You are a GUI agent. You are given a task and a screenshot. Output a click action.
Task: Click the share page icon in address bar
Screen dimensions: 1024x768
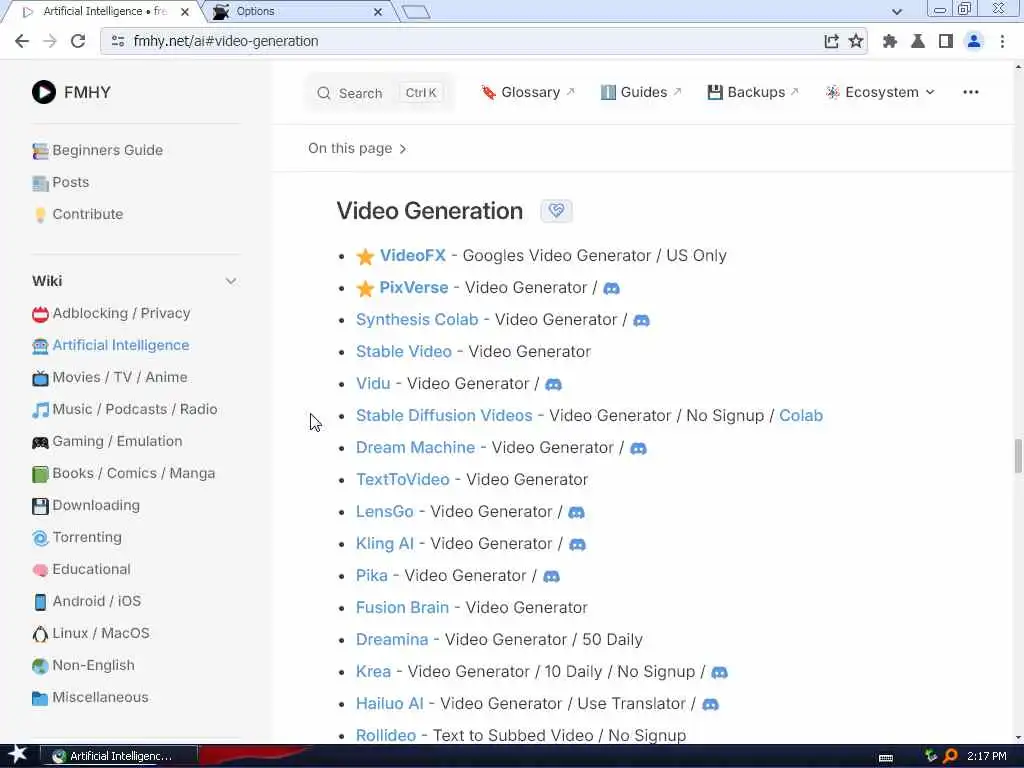pyautogui.click(x=831, y=41)
